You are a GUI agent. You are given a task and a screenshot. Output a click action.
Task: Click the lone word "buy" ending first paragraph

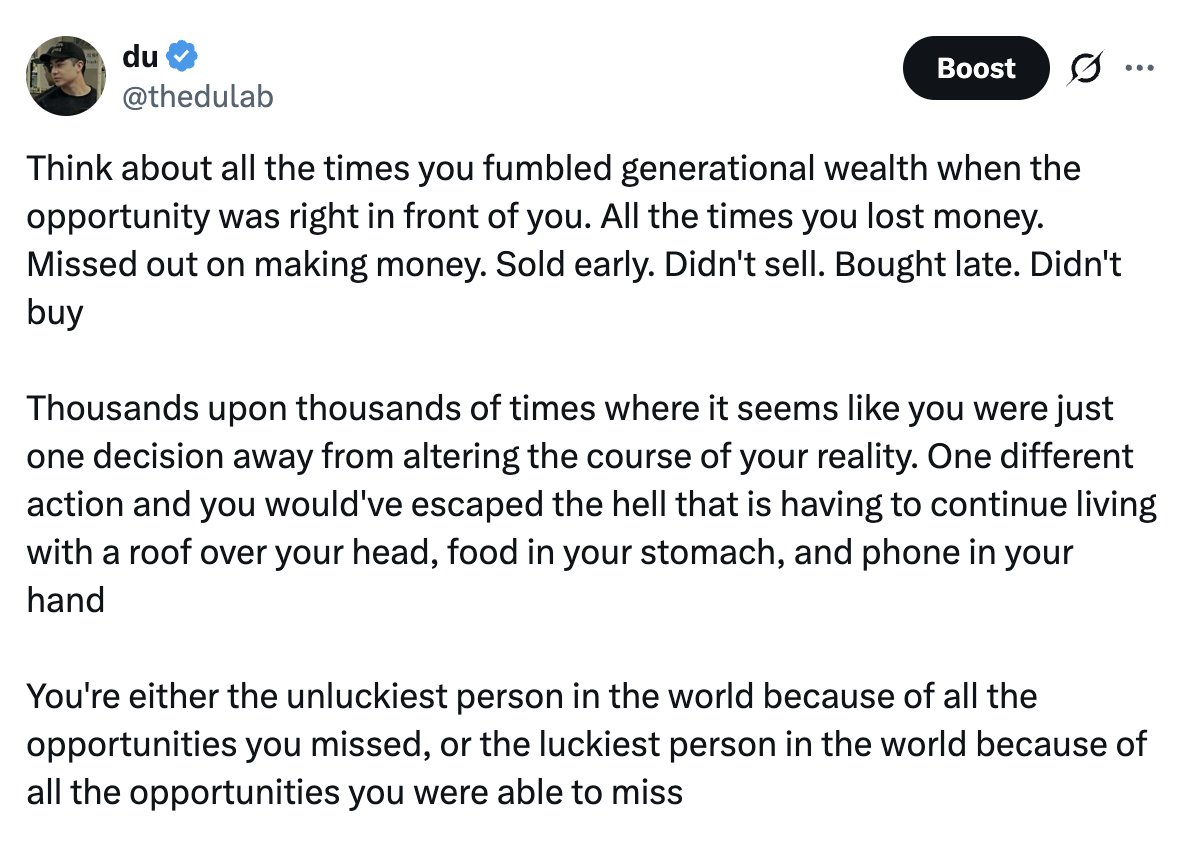point(54,312)
